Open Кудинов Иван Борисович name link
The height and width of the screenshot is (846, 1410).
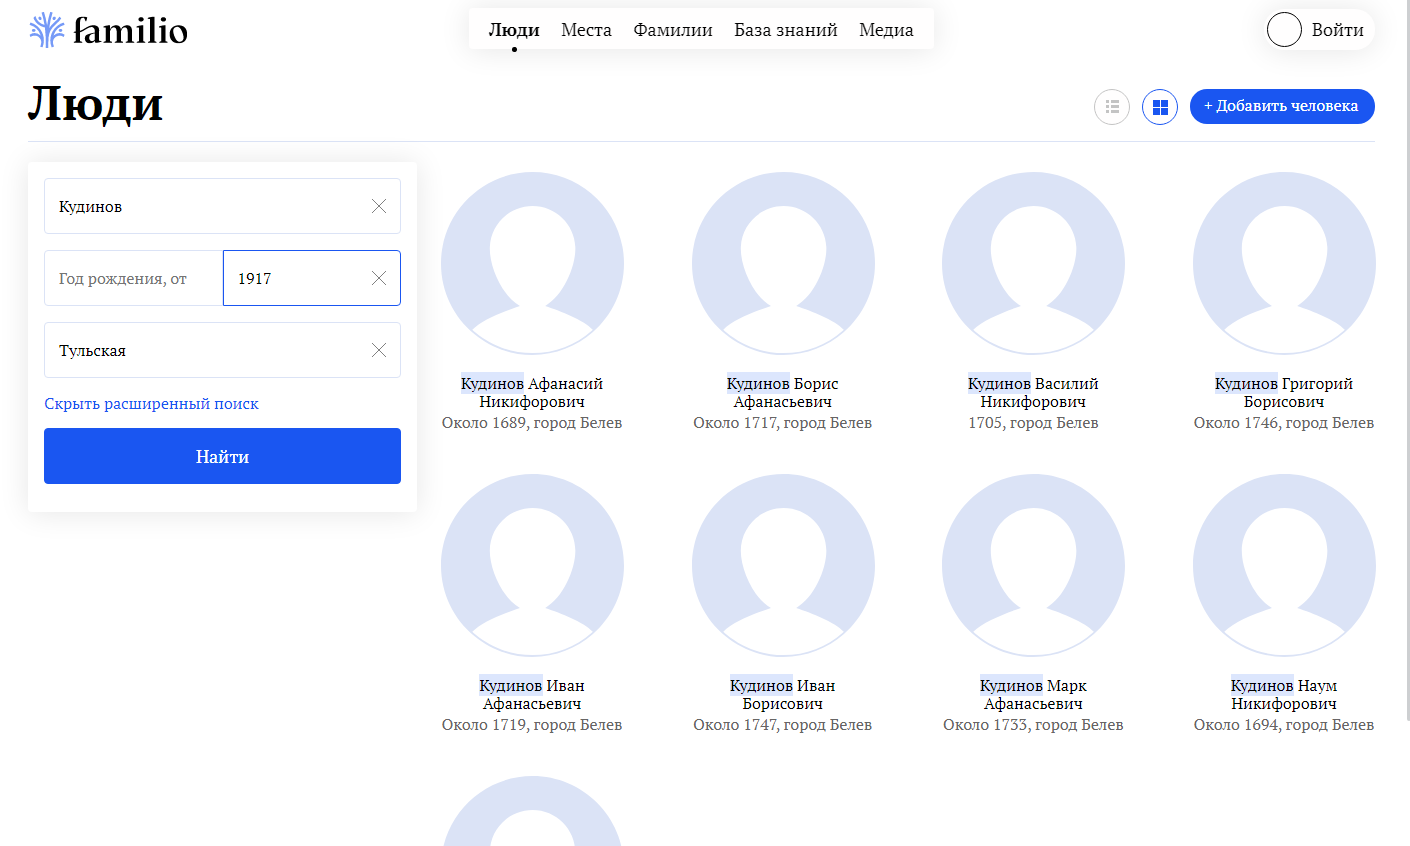click(x=783, y=695)
